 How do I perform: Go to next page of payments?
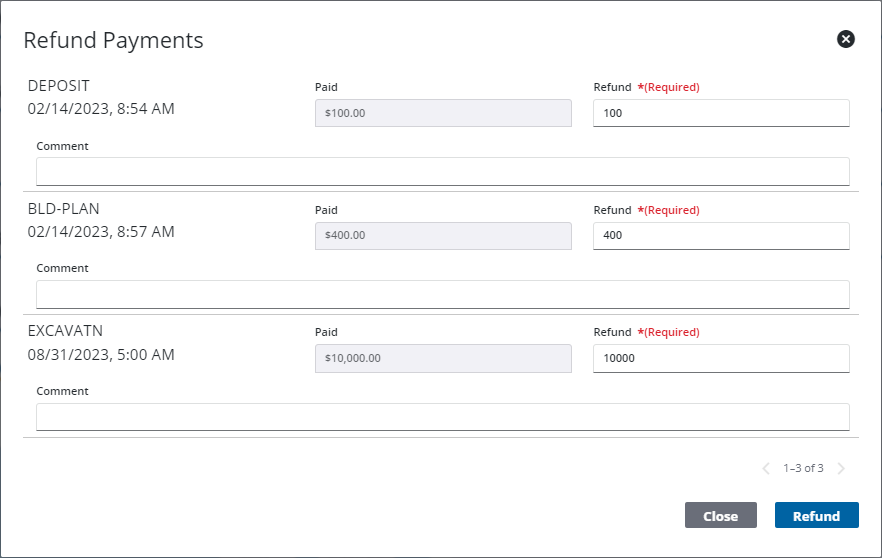[x=841, y=468]
